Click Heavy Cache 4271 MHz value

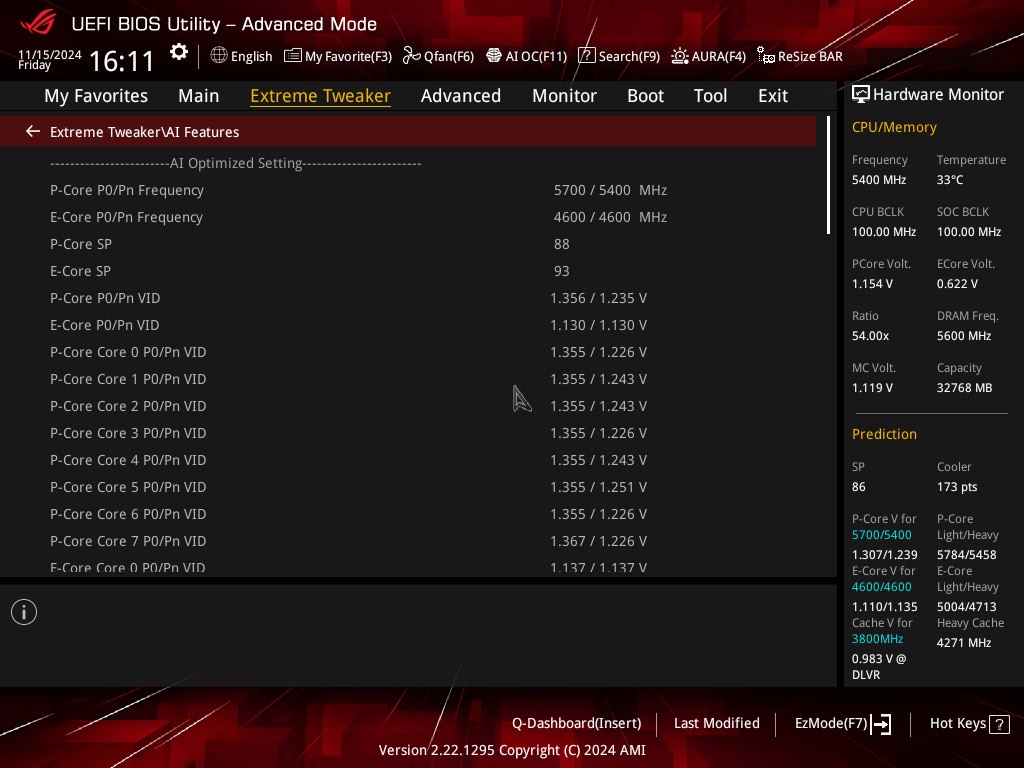pyautogui.click(x=964, y=643)
